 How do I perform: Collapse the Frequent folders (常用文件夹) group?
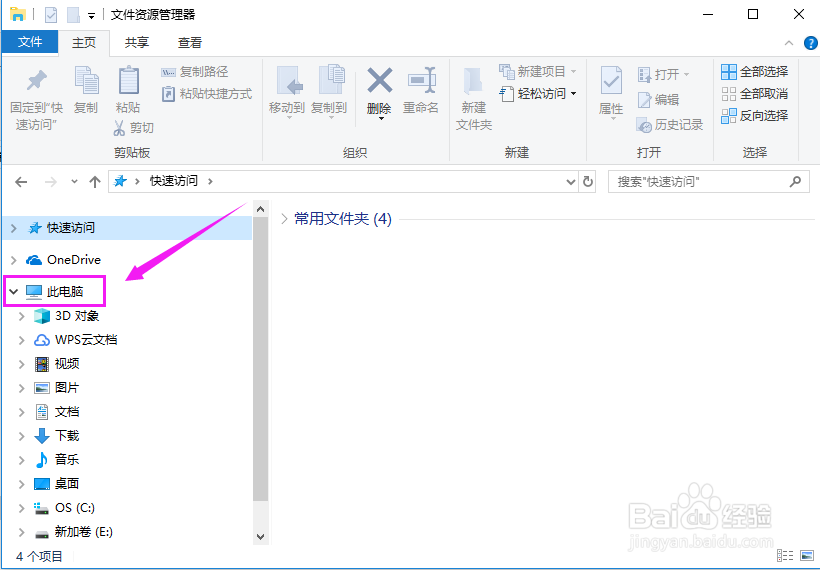click(x=284, y=219)
